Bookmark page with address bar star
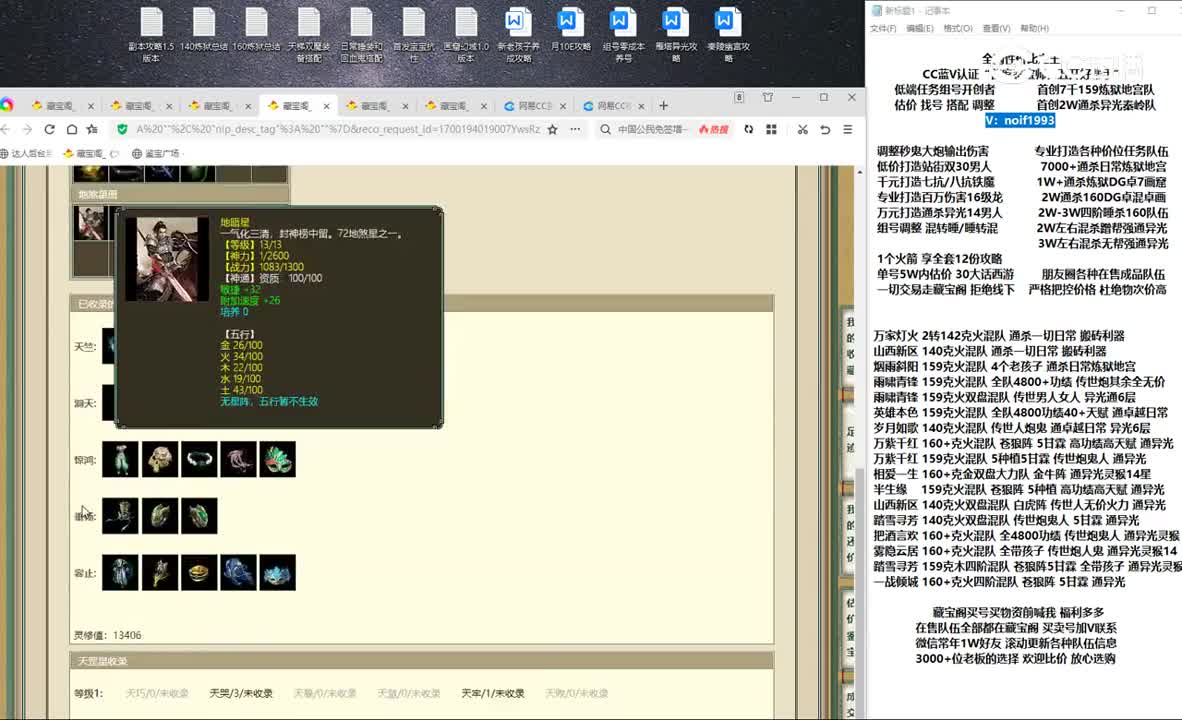The image size is (1182, 720). [553, 130]
